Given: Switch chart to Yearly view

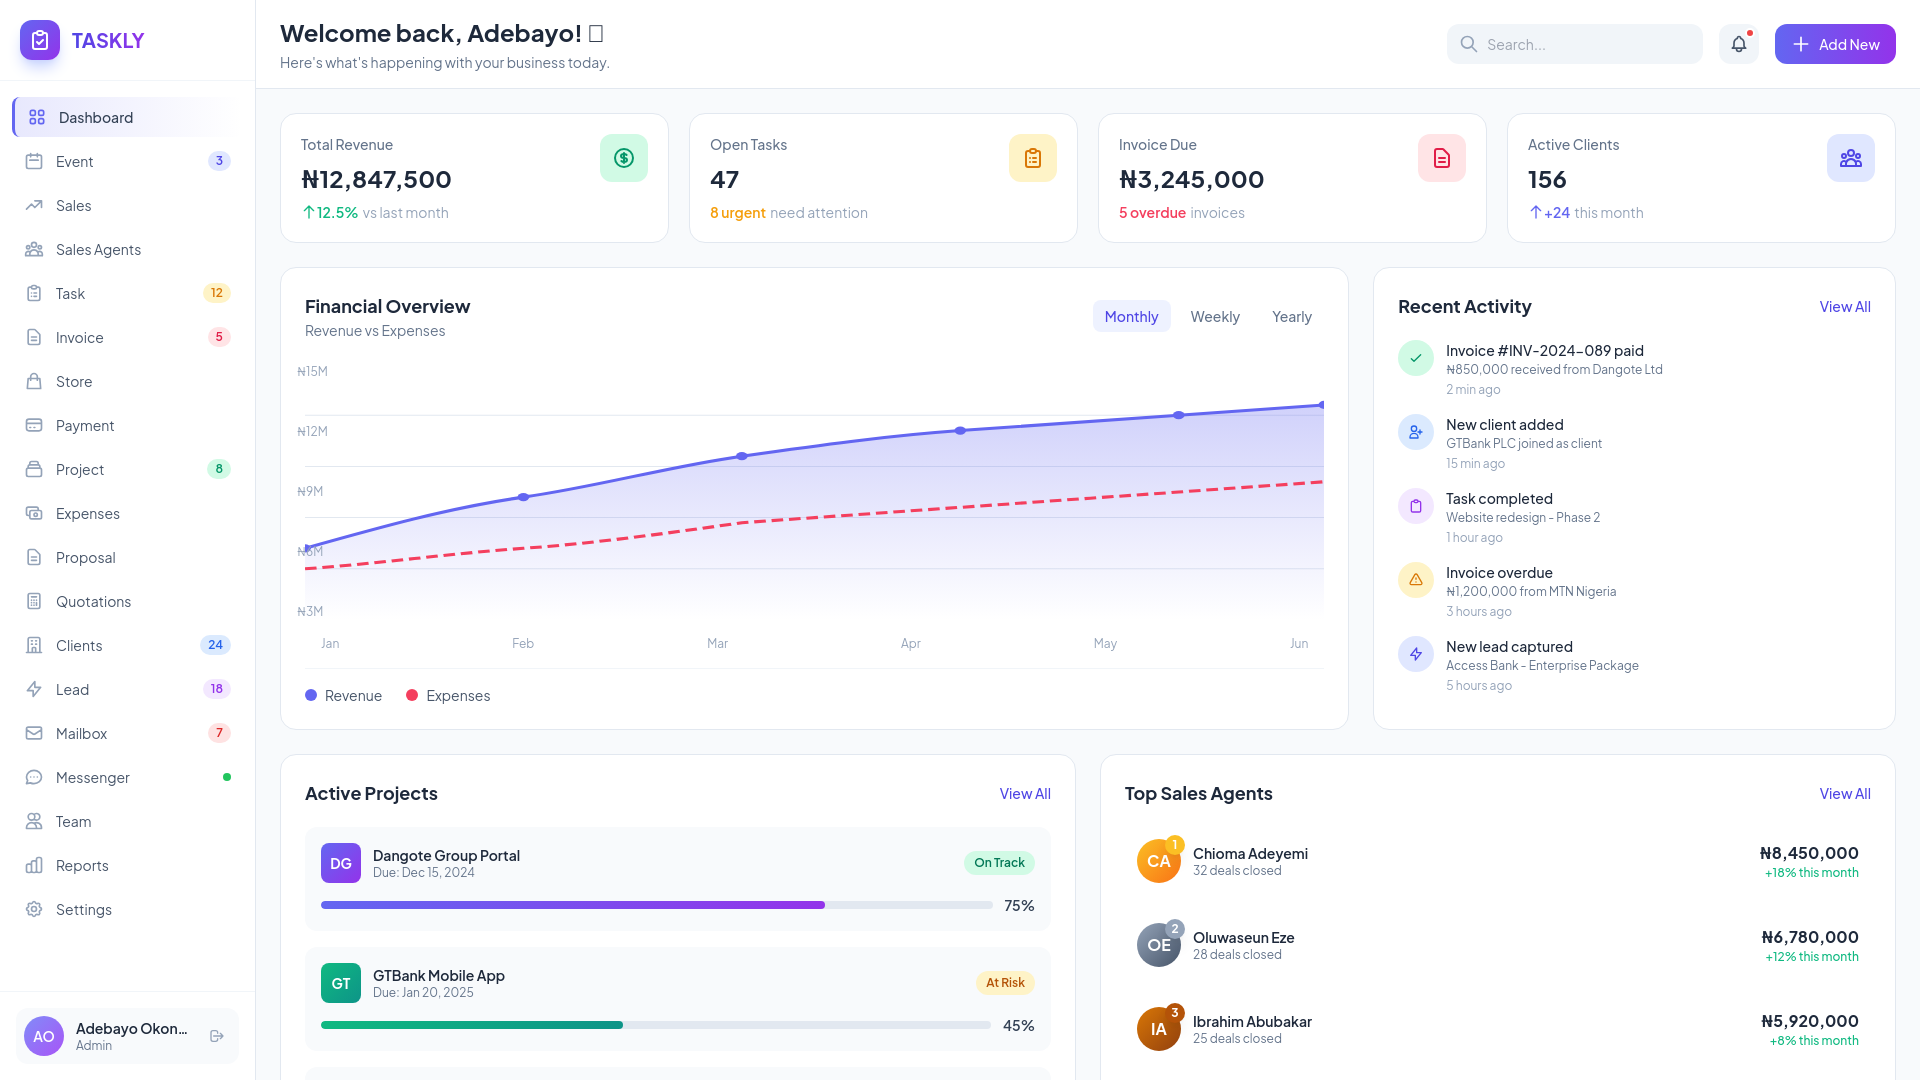Looking at the screenshot, I should [1291, 317].
